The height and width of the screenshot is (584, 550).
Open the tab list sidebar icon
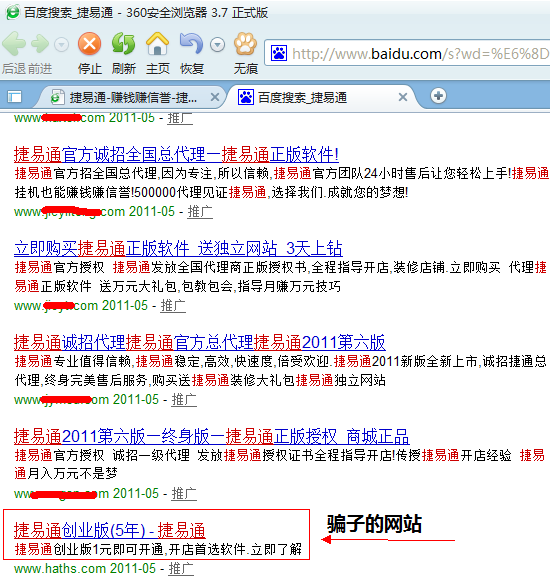click(x=15, y=97)
